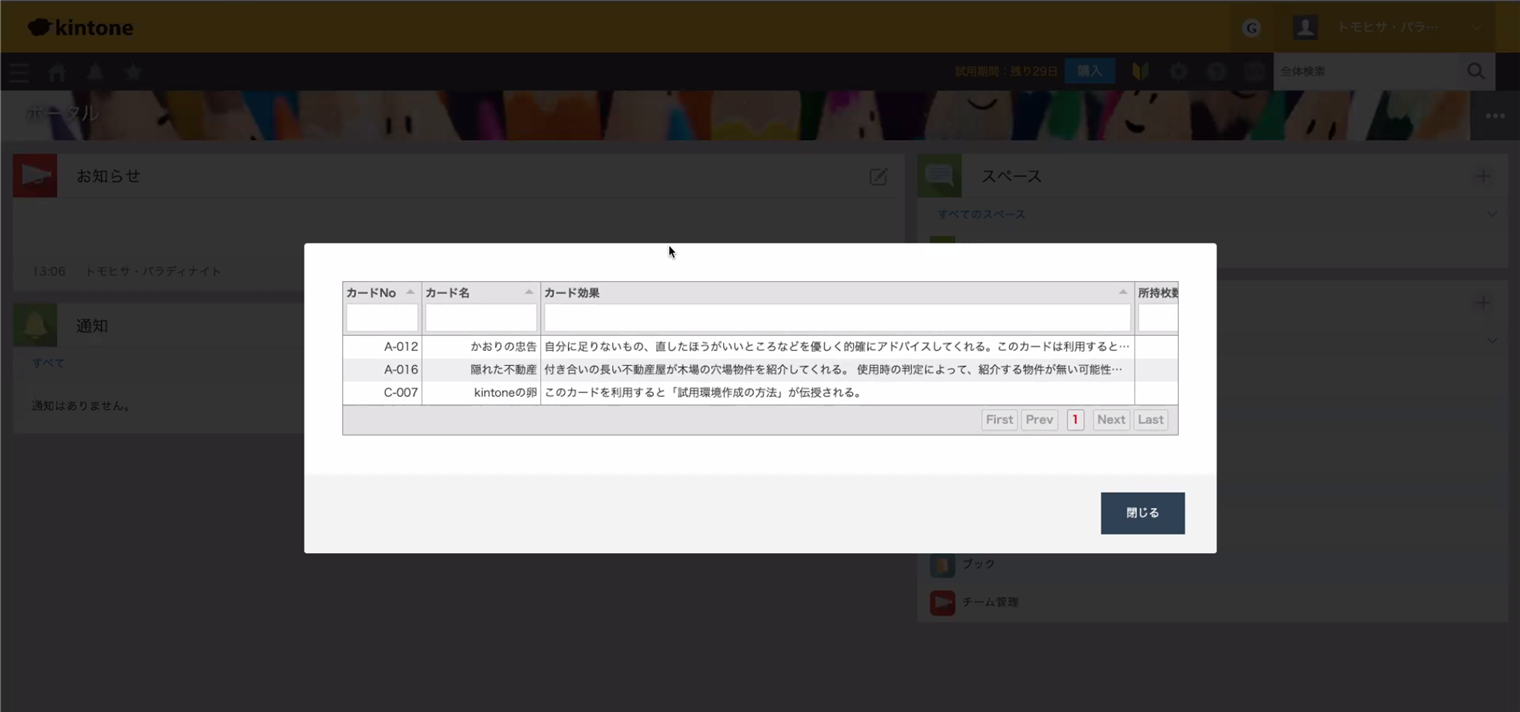Image resolution: width=1520 pixels, height=712 pixels.
Task: Go to the Next page
Action: tap(1111, 420)
